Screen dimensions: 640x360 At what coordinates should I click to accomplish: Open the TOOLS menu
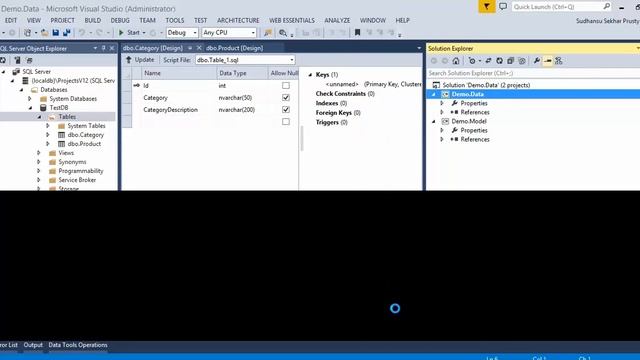(175, 20)
